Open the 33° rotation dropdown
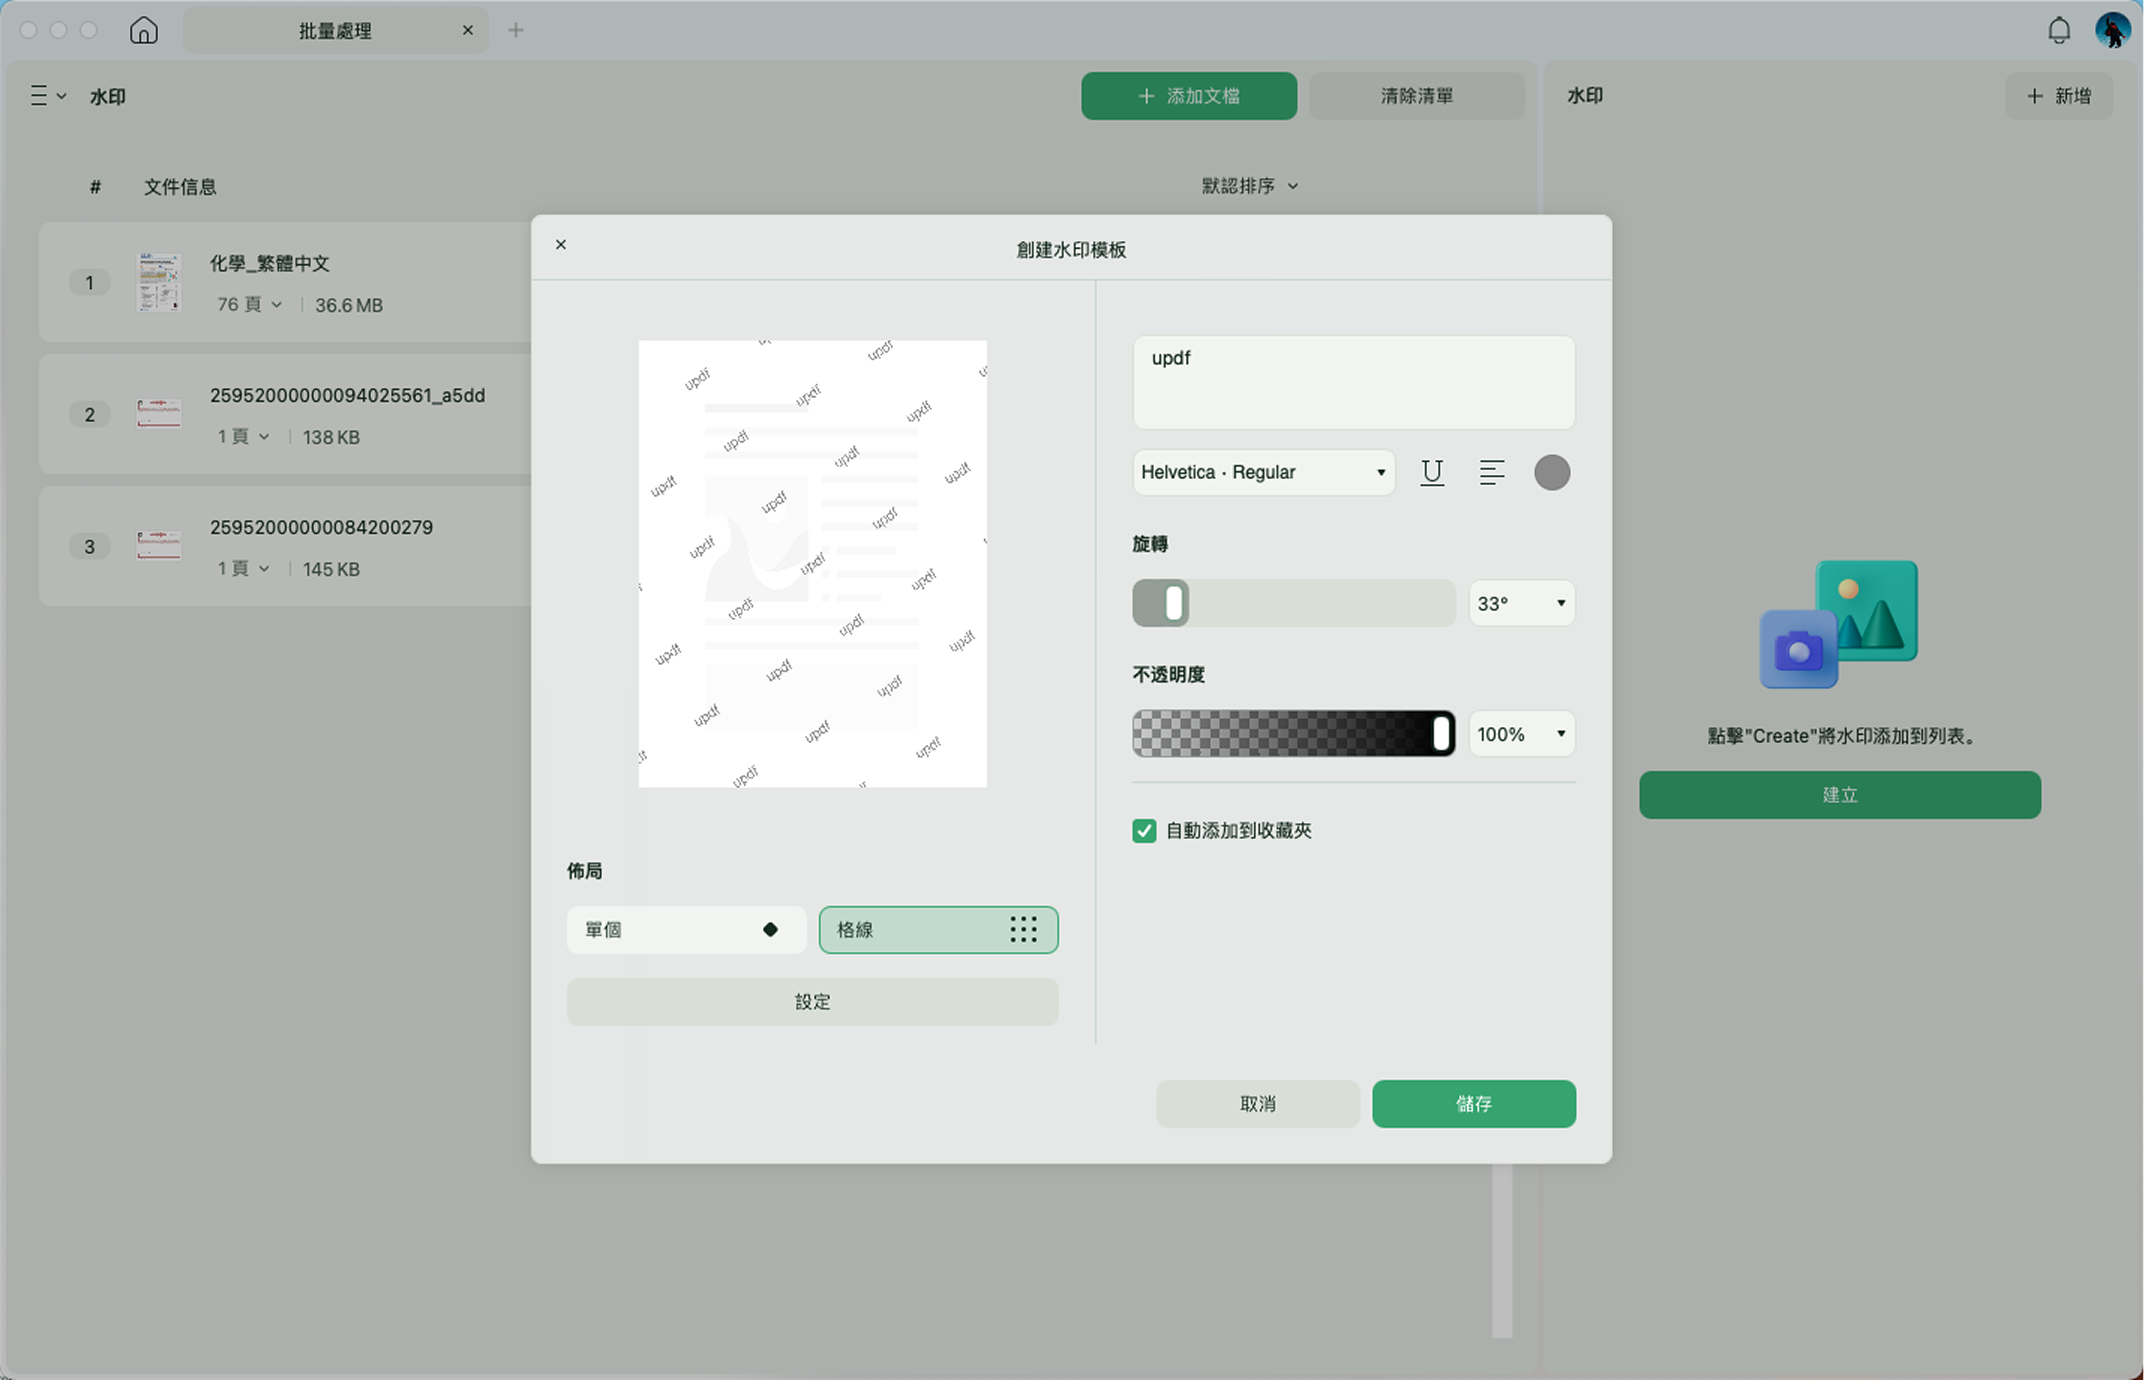Screen dimensions: 2144x1380 pyautogui.click(x=1521, y=603)
